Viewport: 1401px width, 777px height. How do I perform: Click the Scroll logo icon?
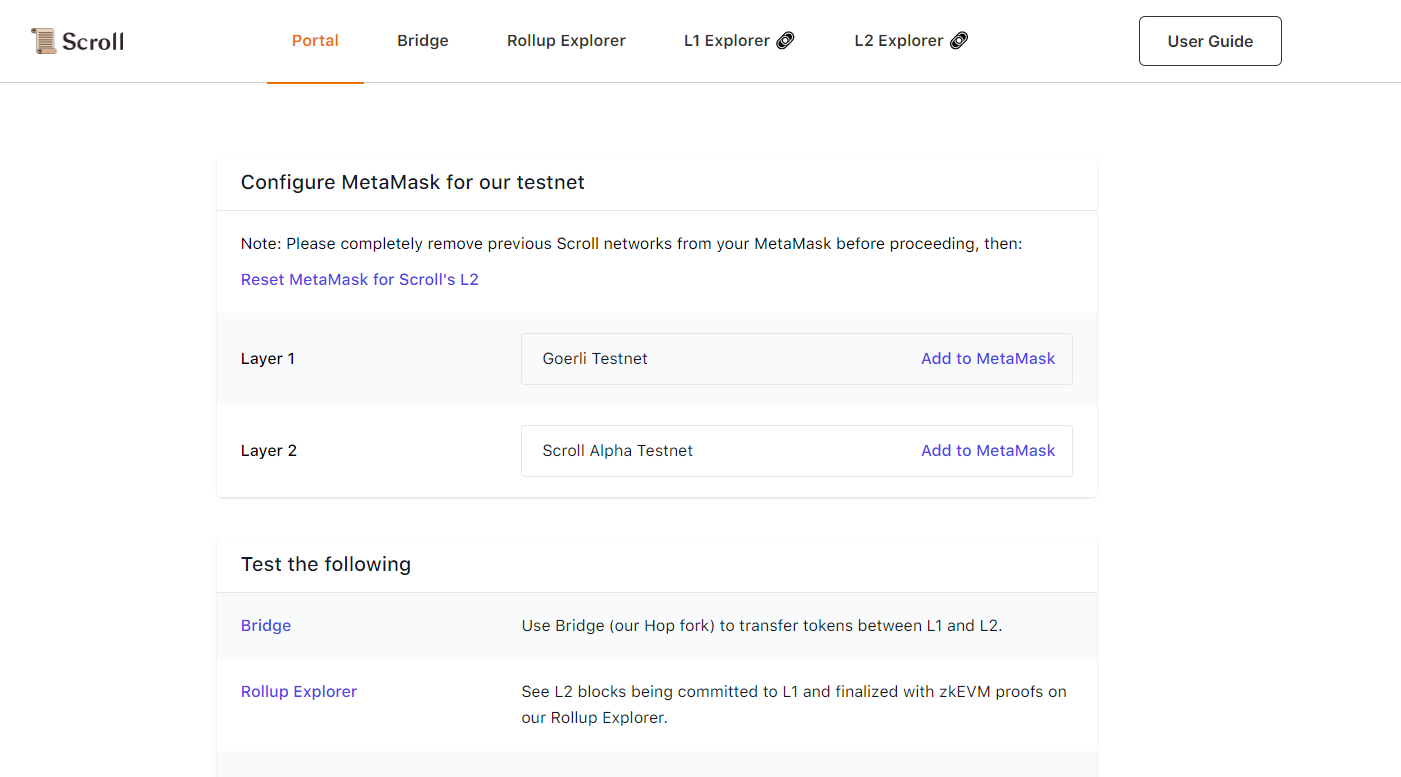[x=43, y=41]
